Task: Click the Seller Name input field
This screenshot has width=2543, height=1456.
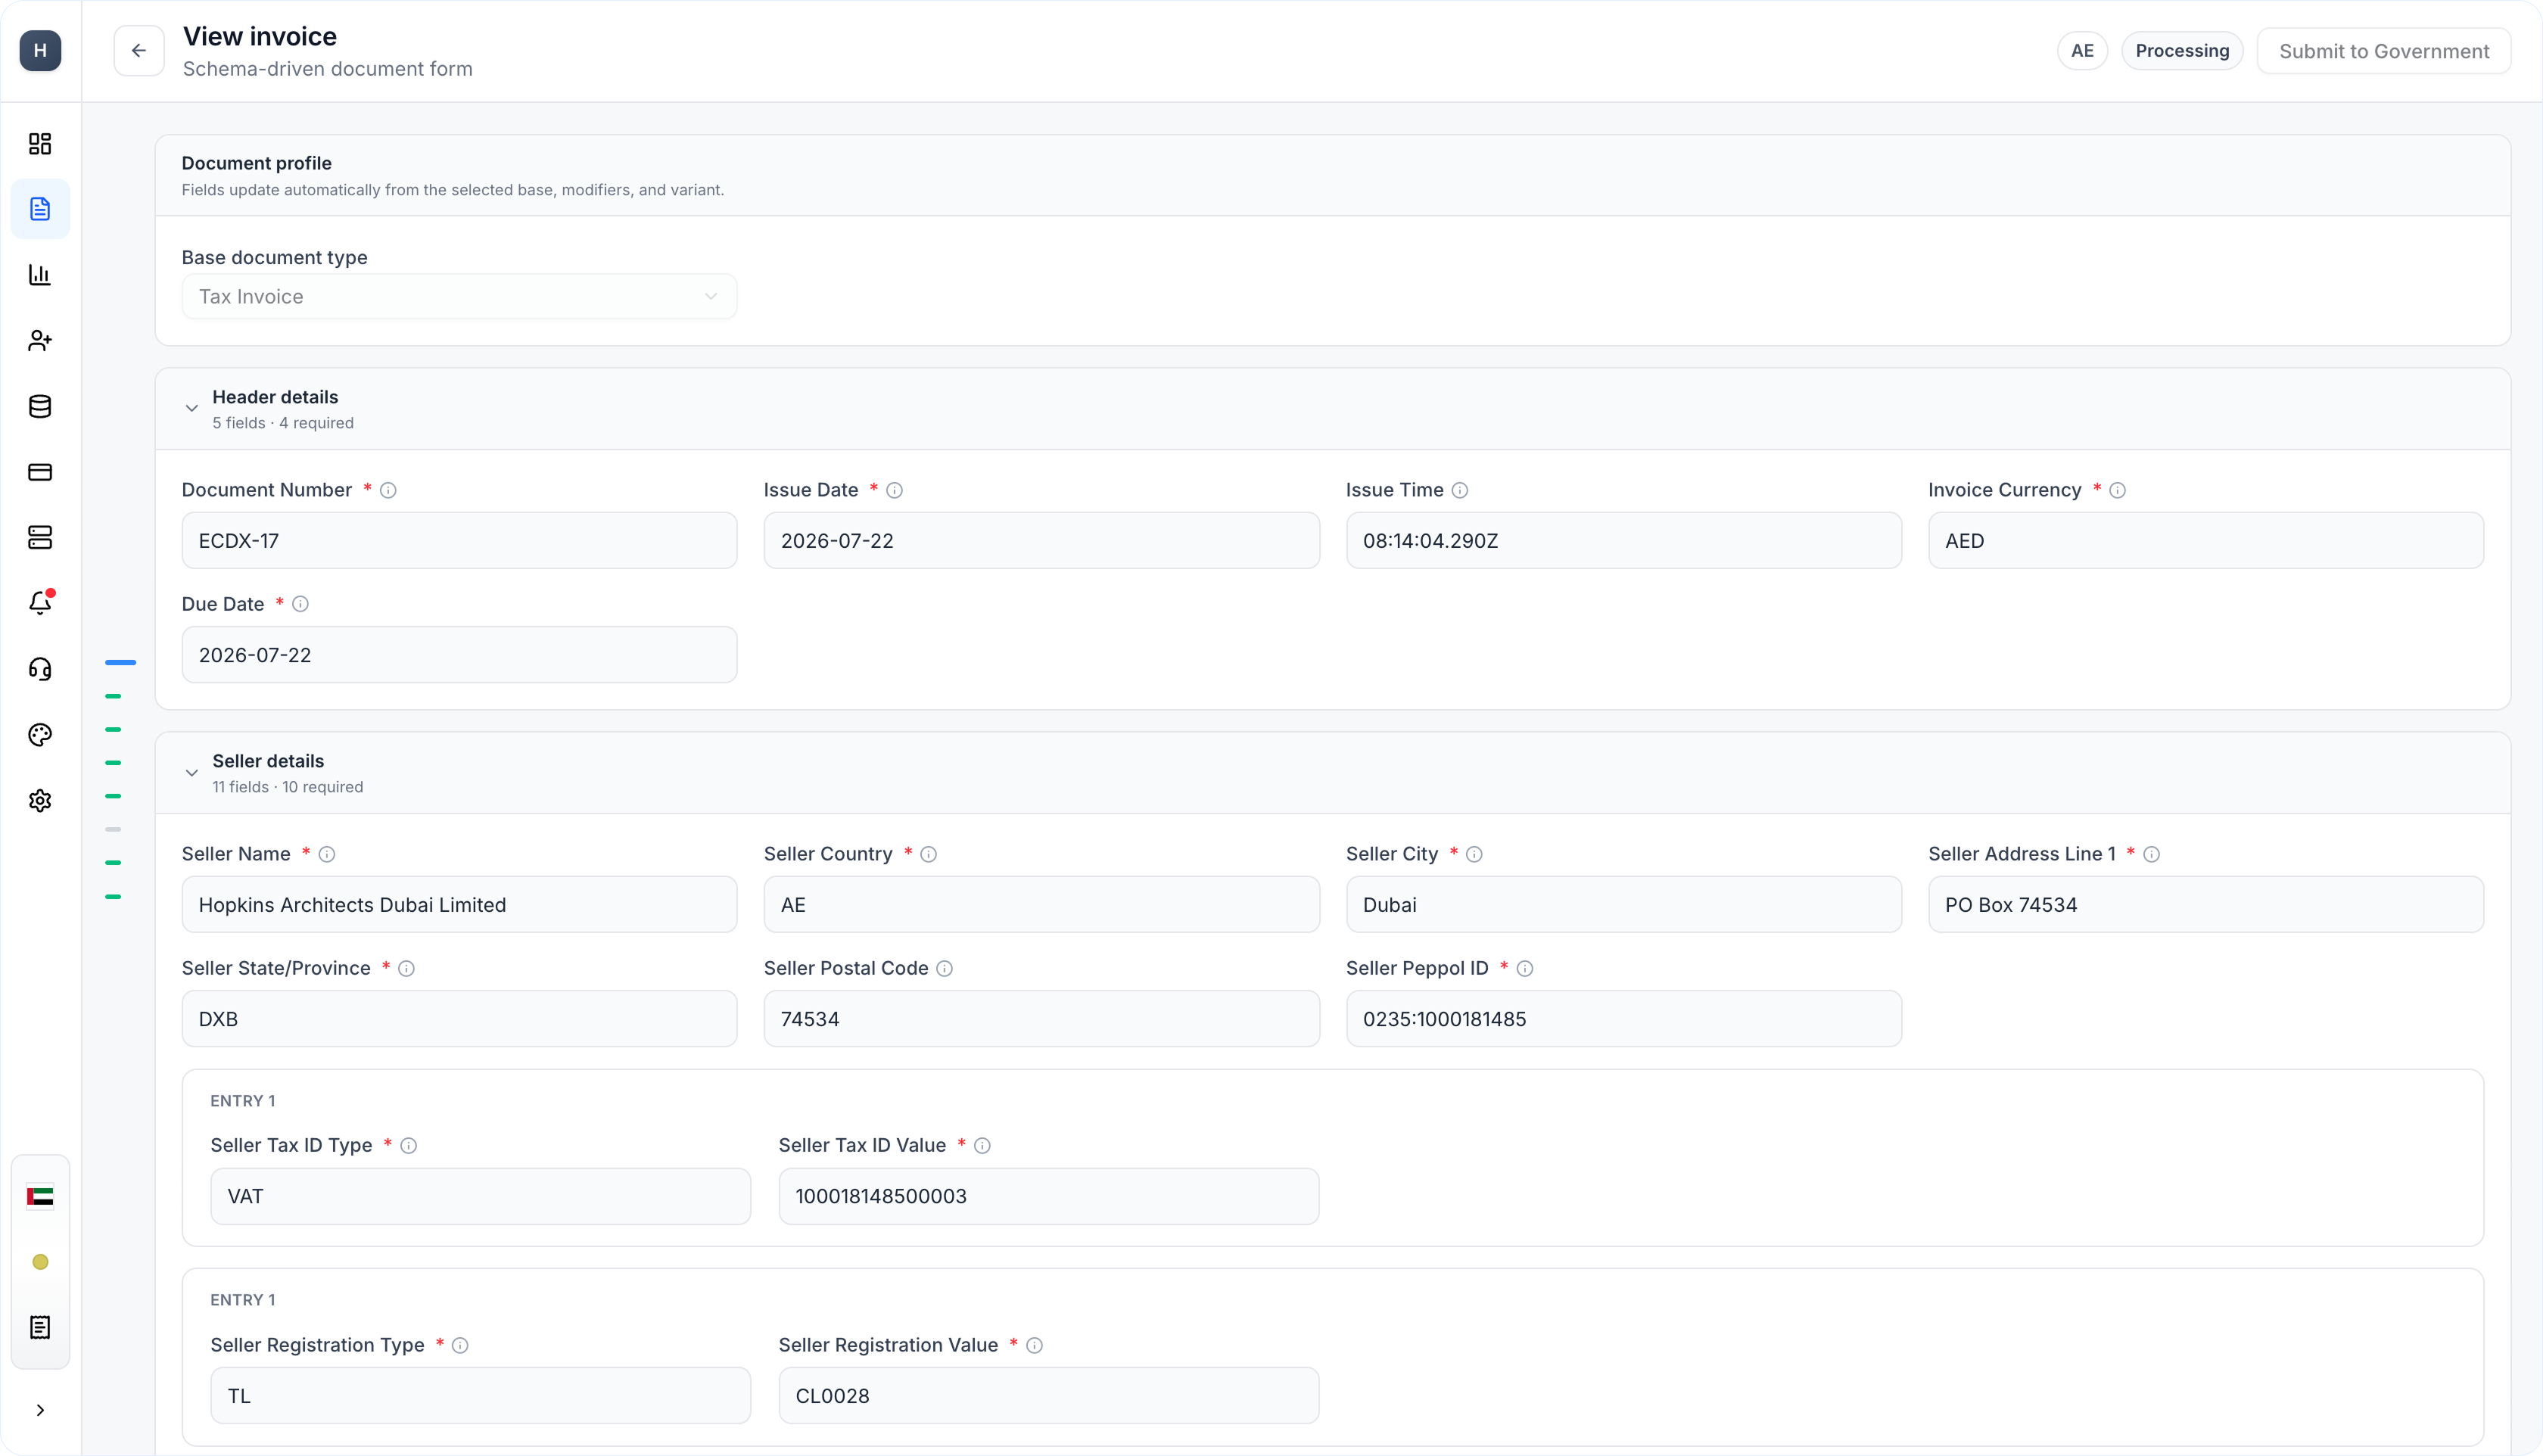Action: [x=459, y=905]
